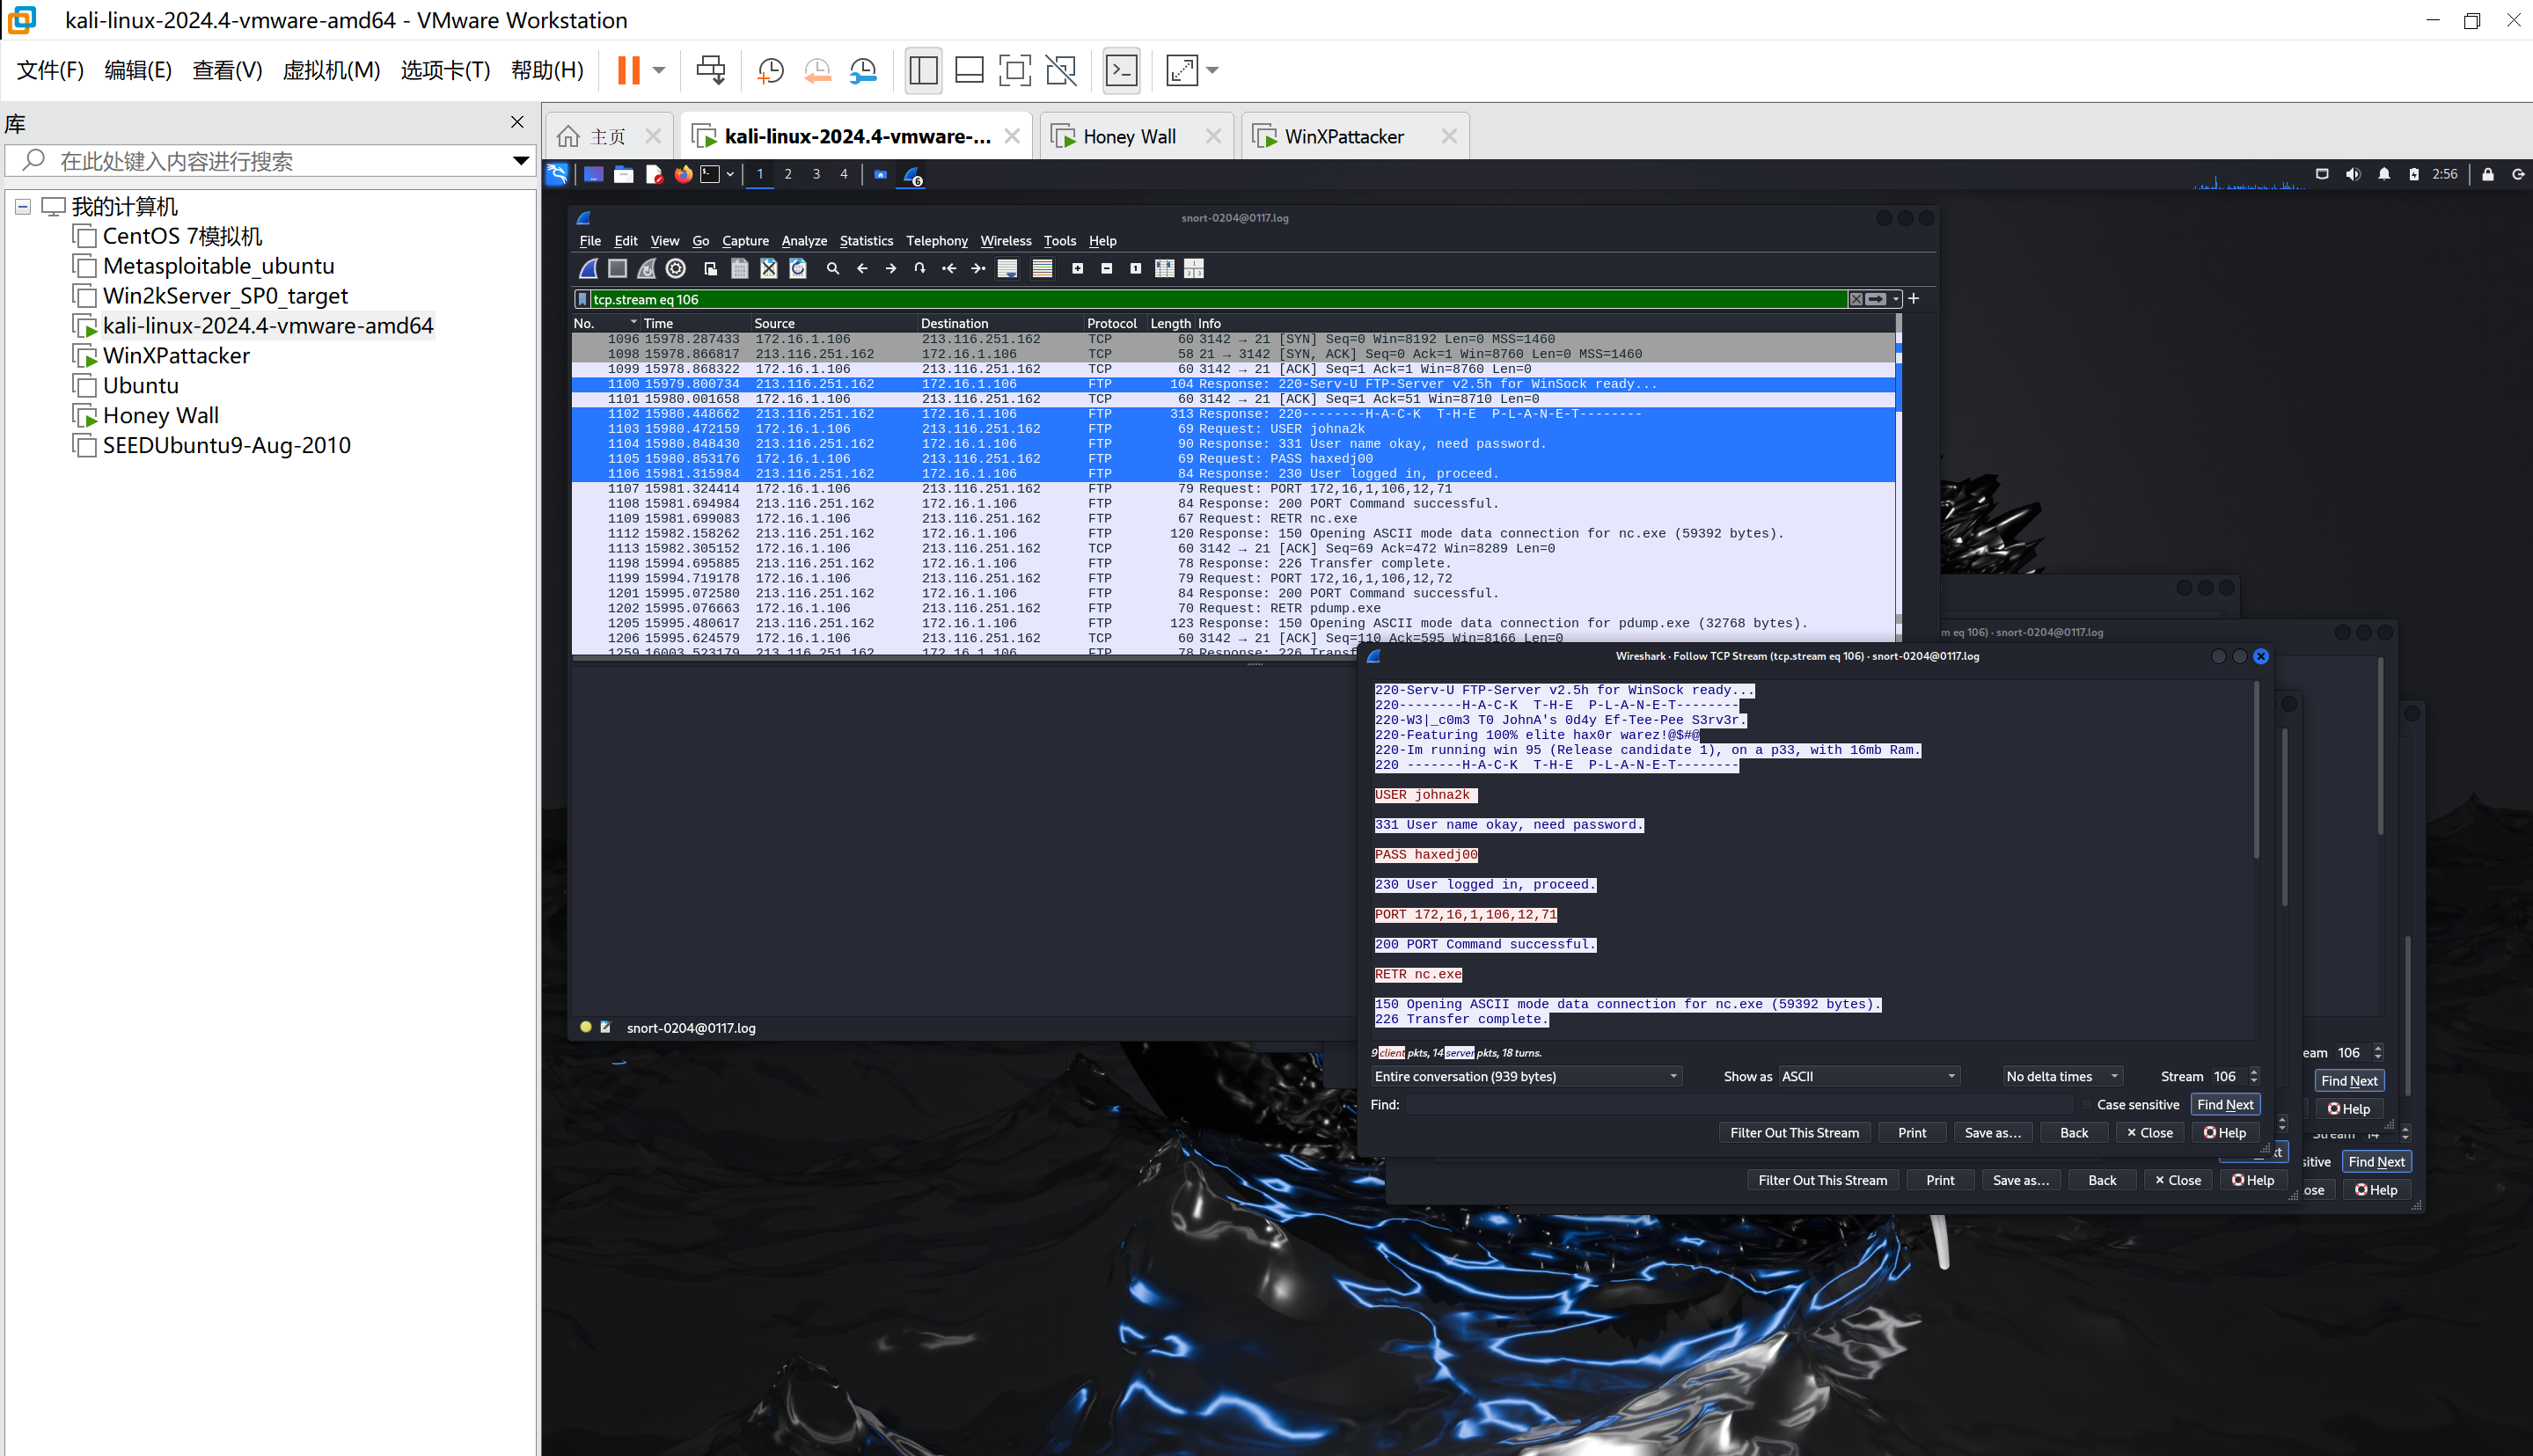Enable Case sensitive checkbox

point(2086,1104)
